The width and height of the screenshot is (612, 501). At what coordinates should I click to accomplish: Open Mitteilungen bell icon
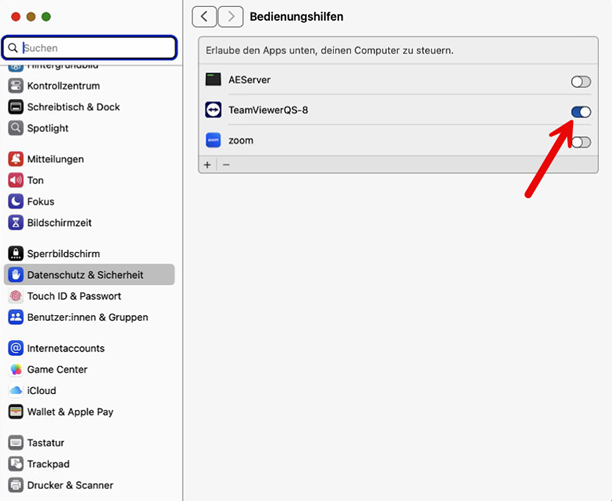pos(16,159)
